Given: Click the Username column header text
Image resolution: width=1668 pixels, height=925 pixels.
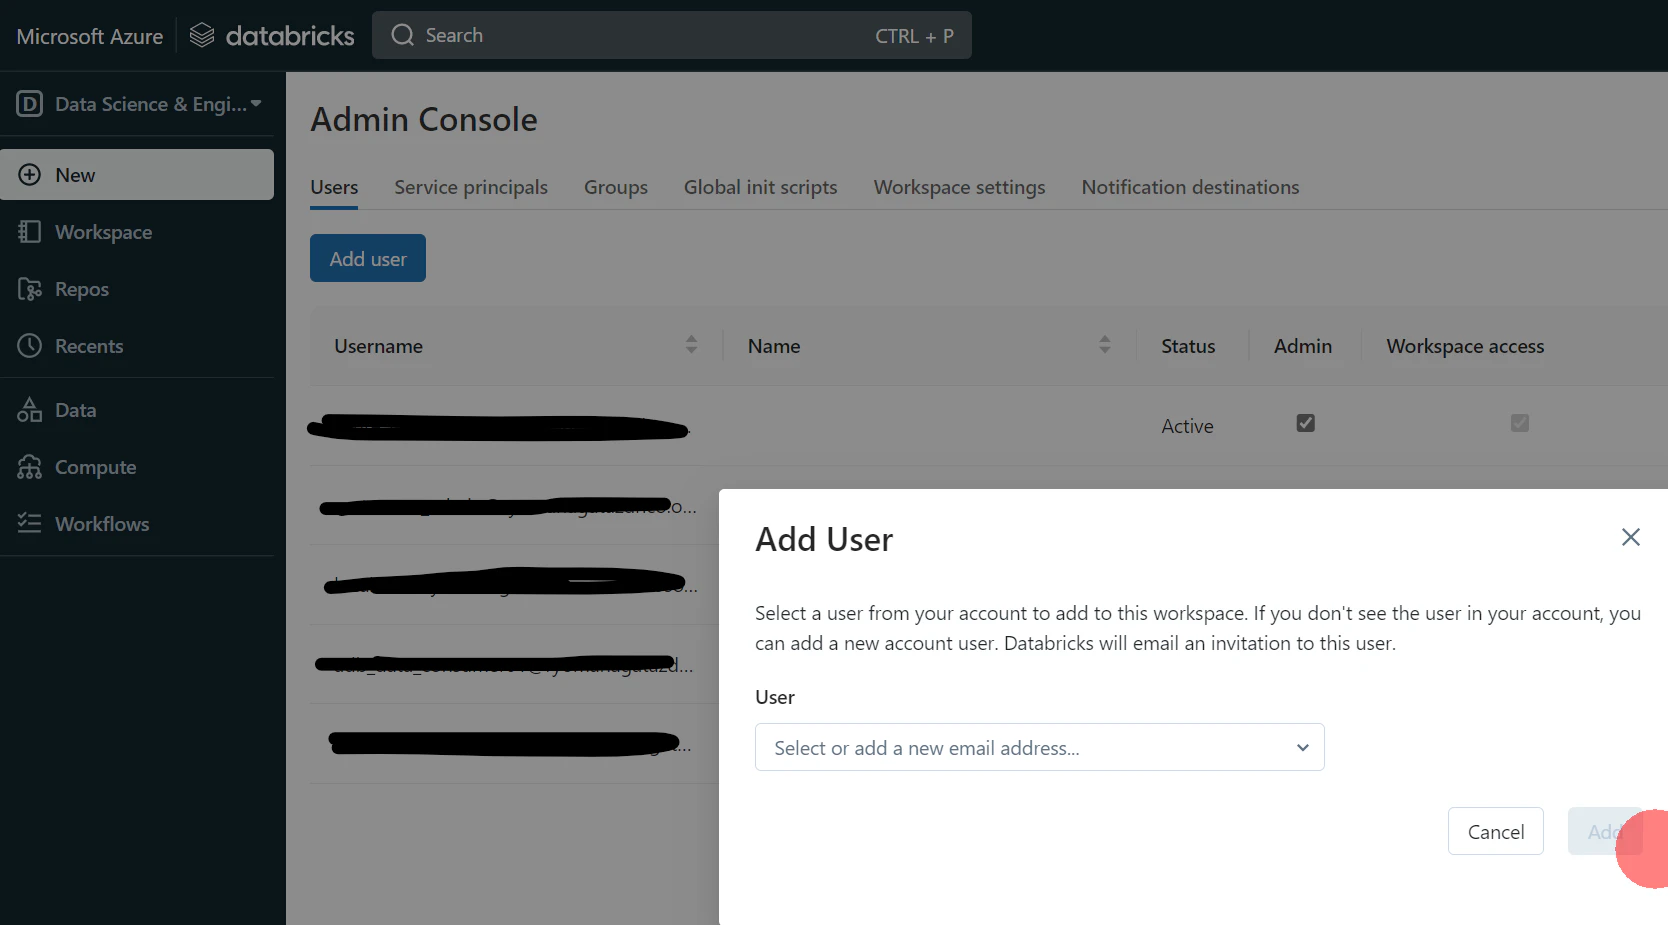Looking at the screenshot, I should tap(378, 346).
